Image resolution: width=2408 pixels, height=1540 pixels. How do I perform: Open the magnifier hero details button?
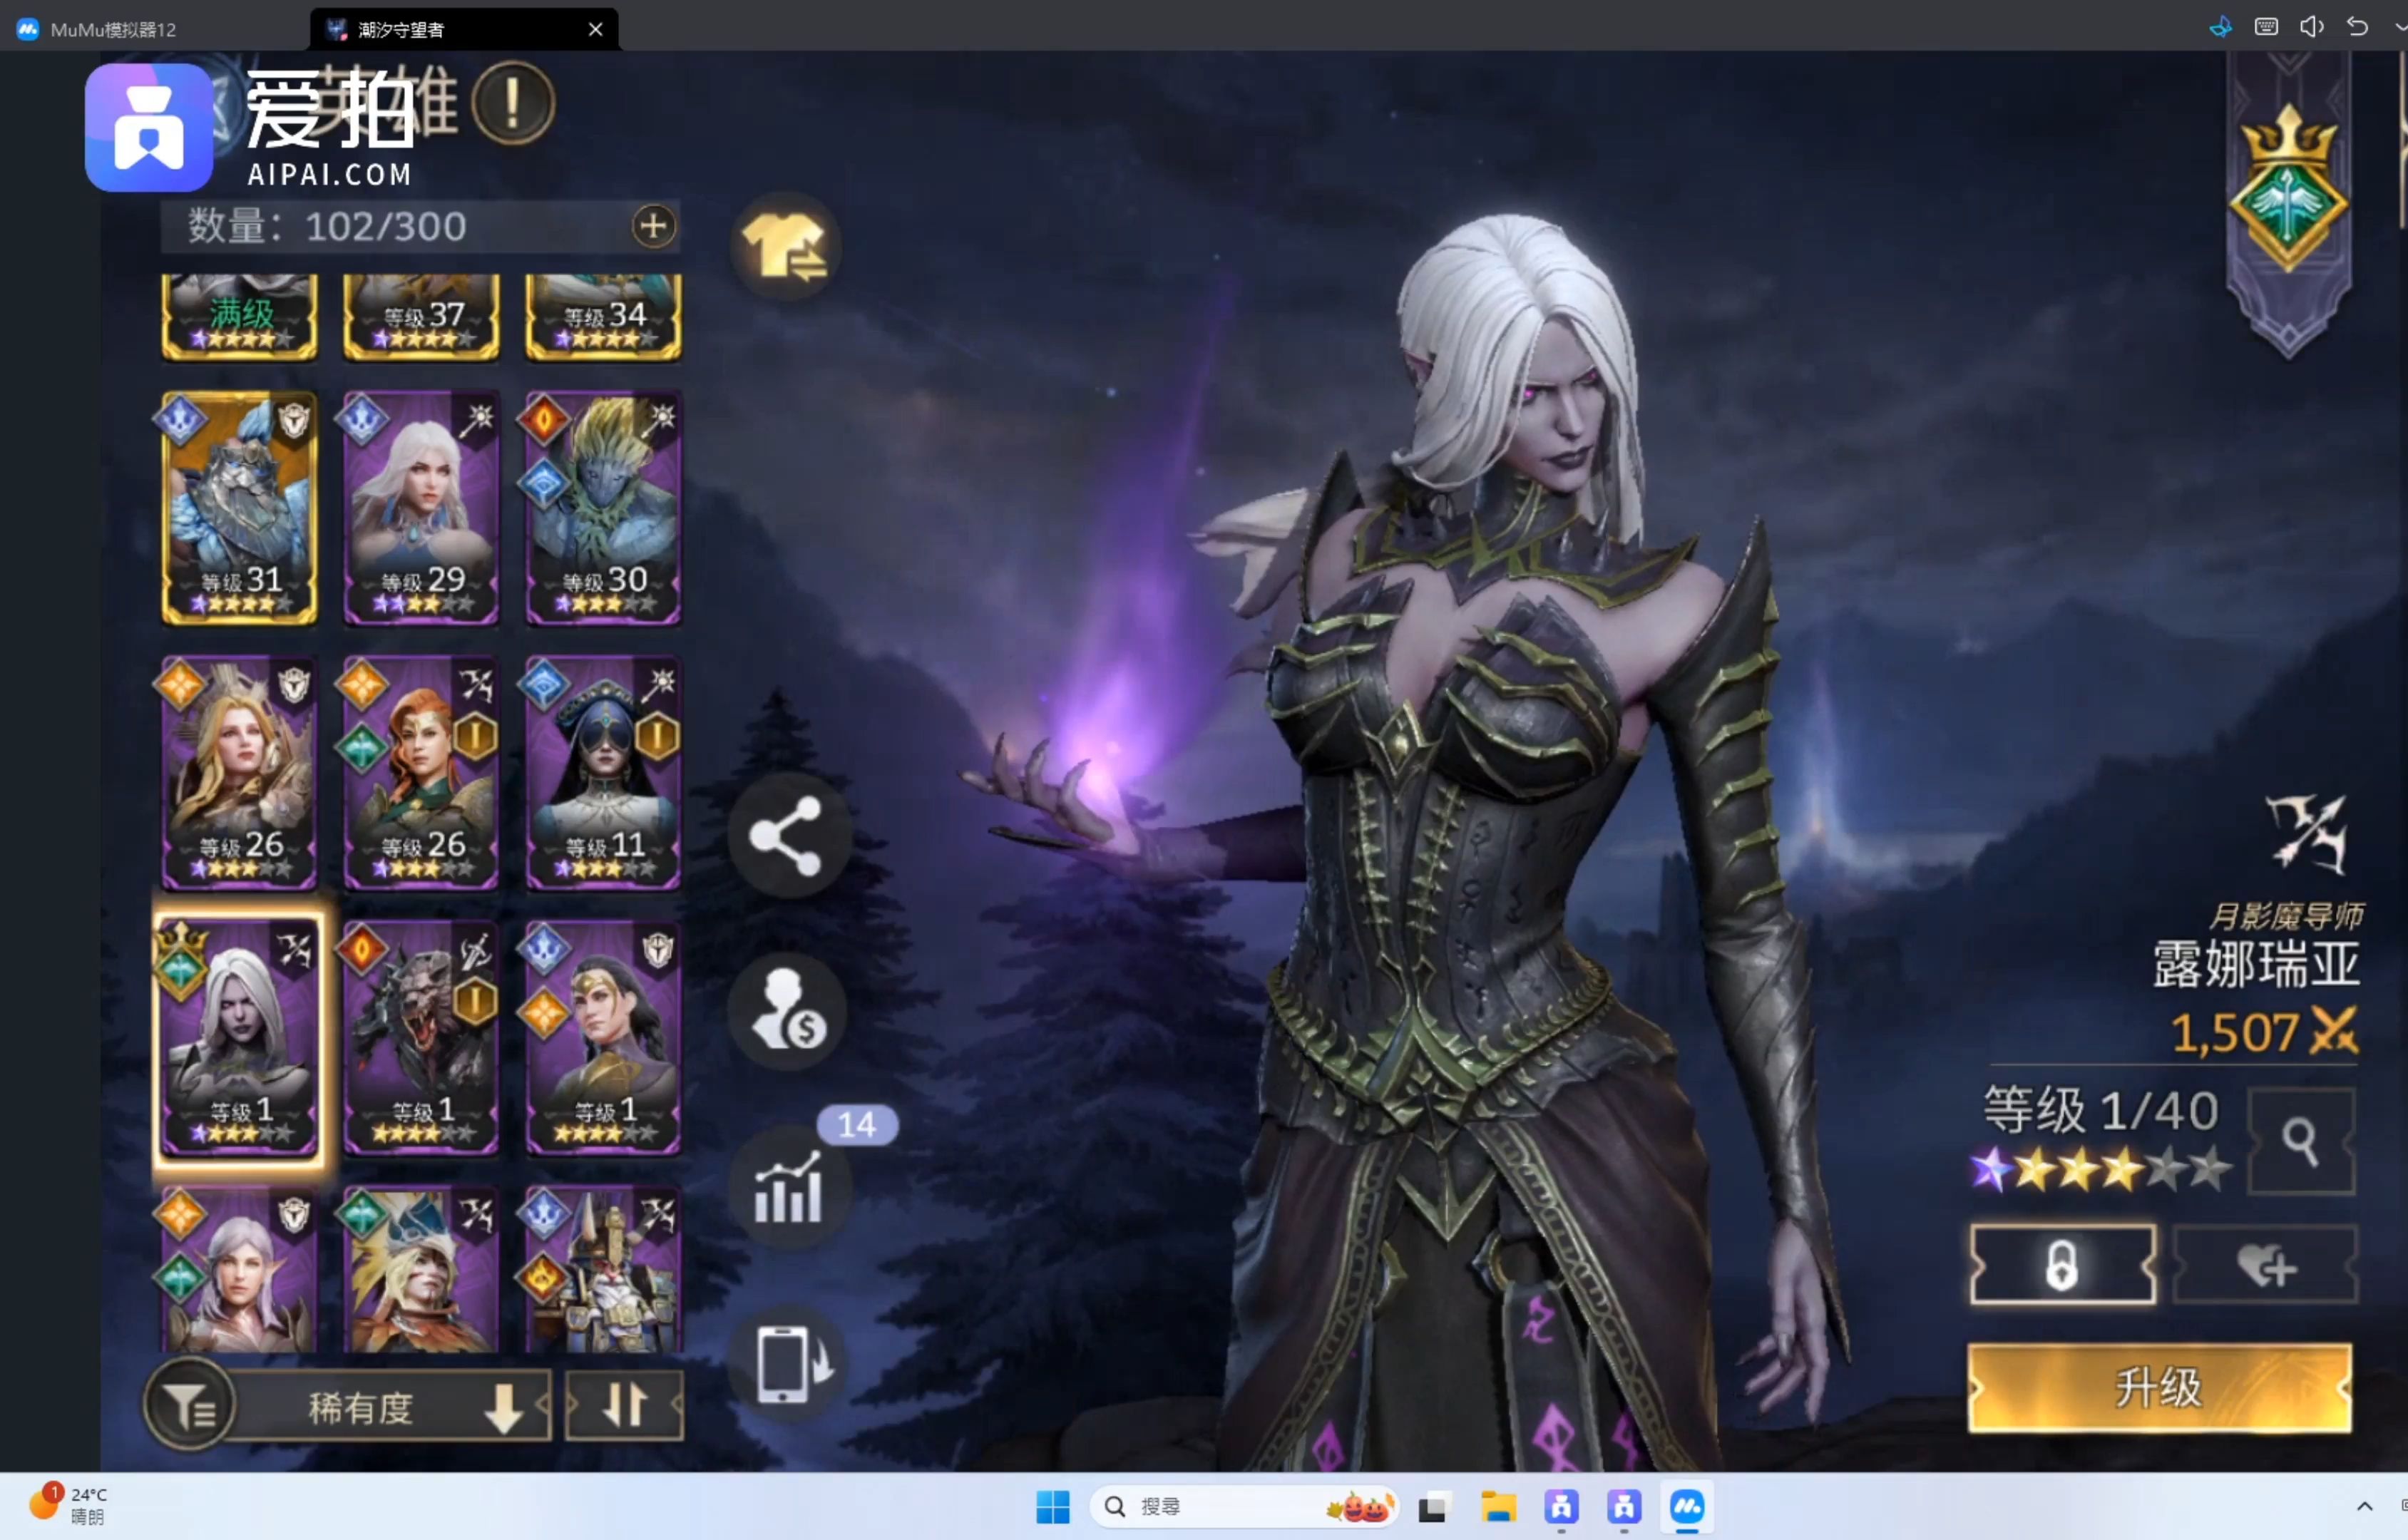click(x=2300, y=1141)
